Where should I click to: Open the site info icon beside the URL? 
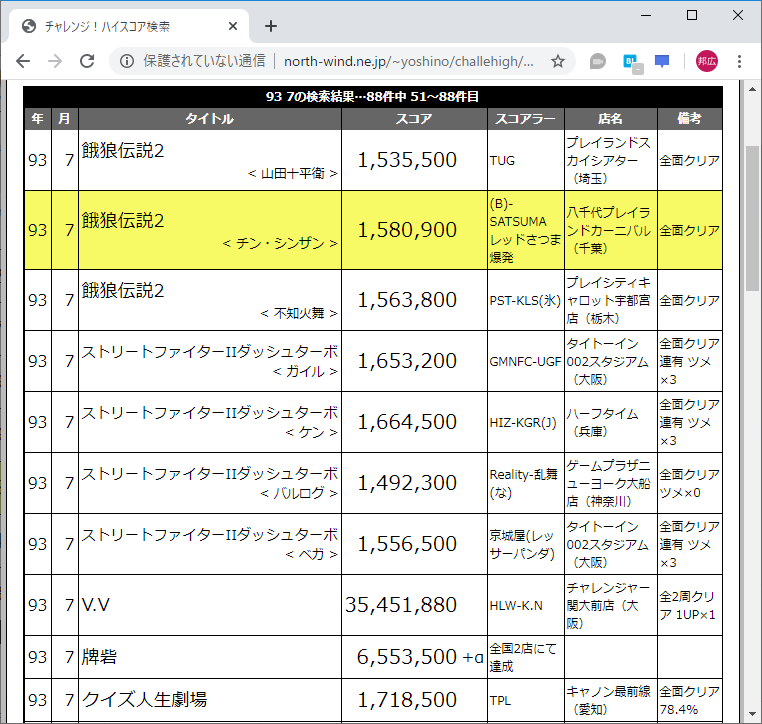[x=127, y=61]
